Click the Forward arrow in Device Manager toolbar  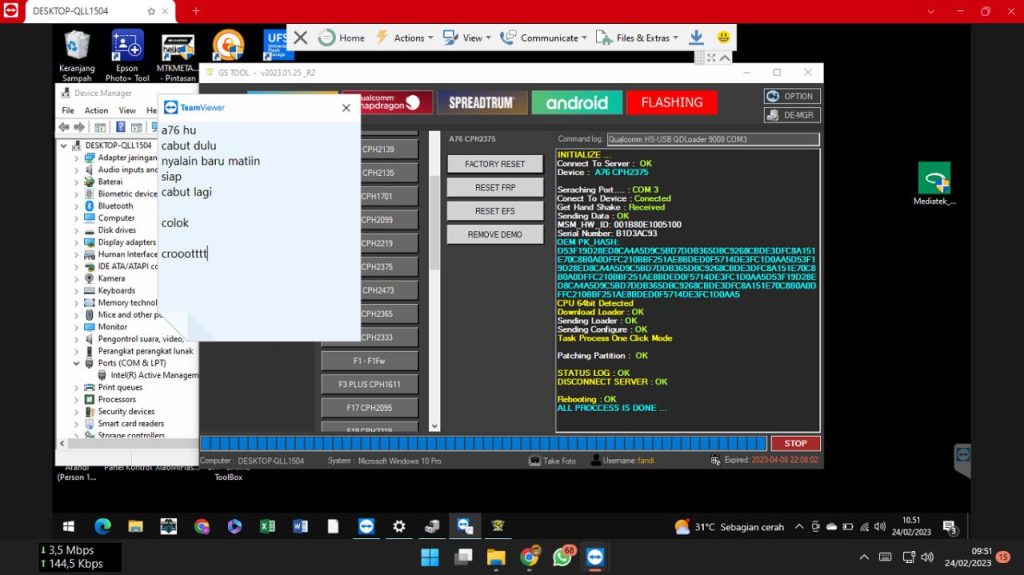(x=79, y=127)
